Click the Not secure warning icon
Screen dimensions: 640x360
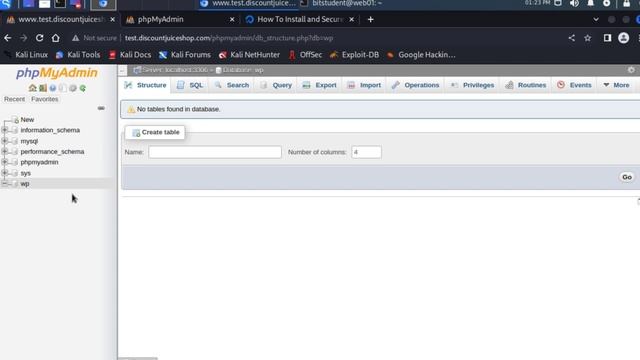[76, 38]
